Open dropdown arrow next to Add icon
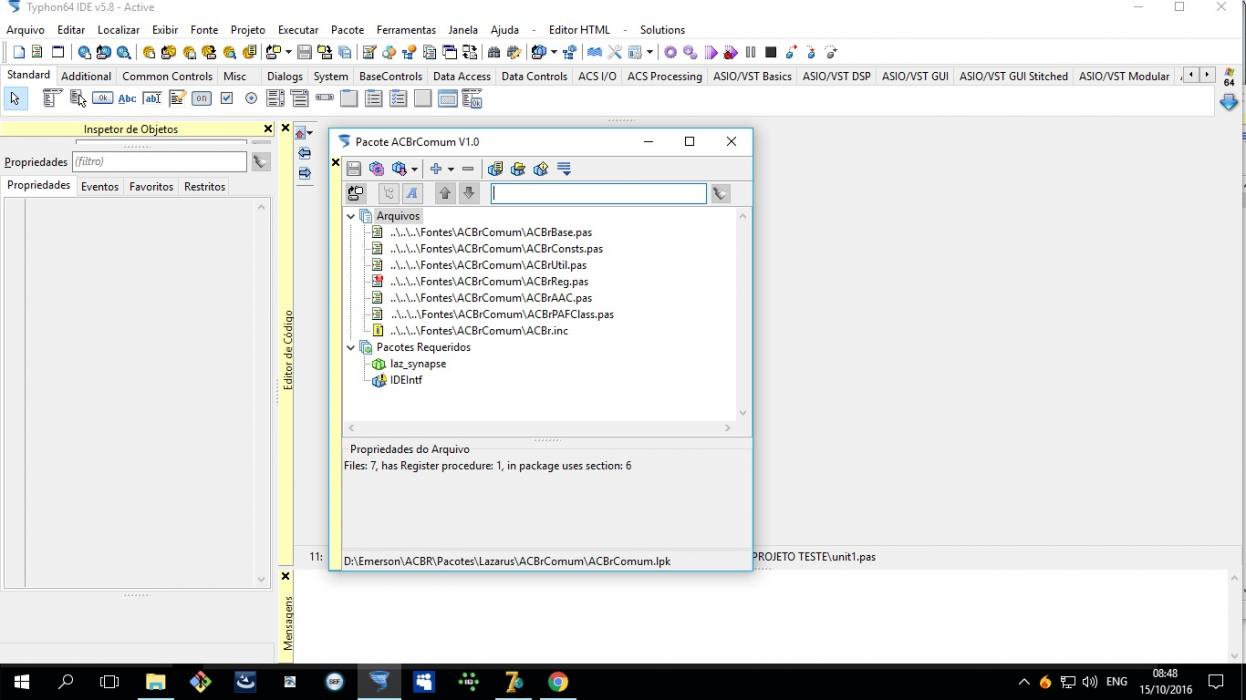The height and width of the screenshot is (700, 1246). click(x=451, y=169)
